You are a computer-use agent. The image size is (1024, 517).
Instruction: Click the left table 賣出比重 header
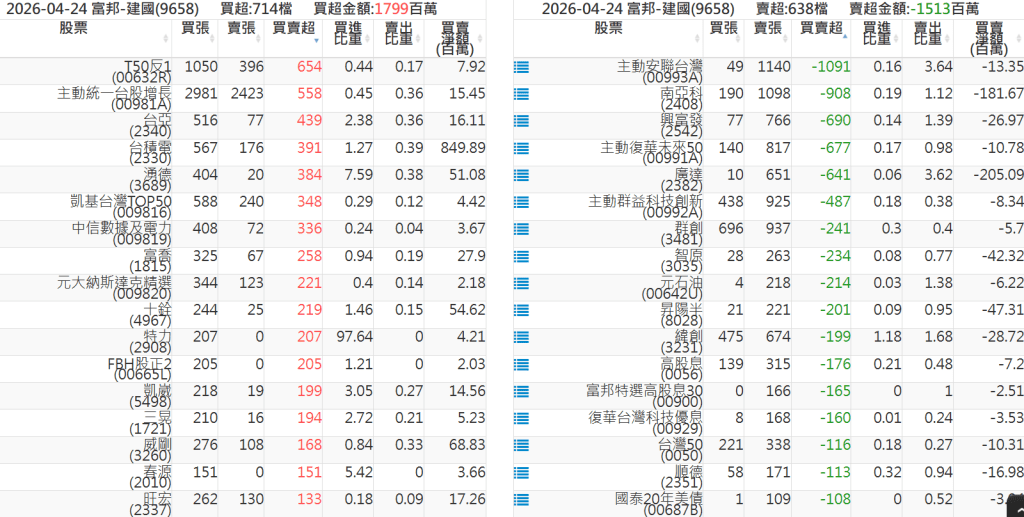point(398,36)
